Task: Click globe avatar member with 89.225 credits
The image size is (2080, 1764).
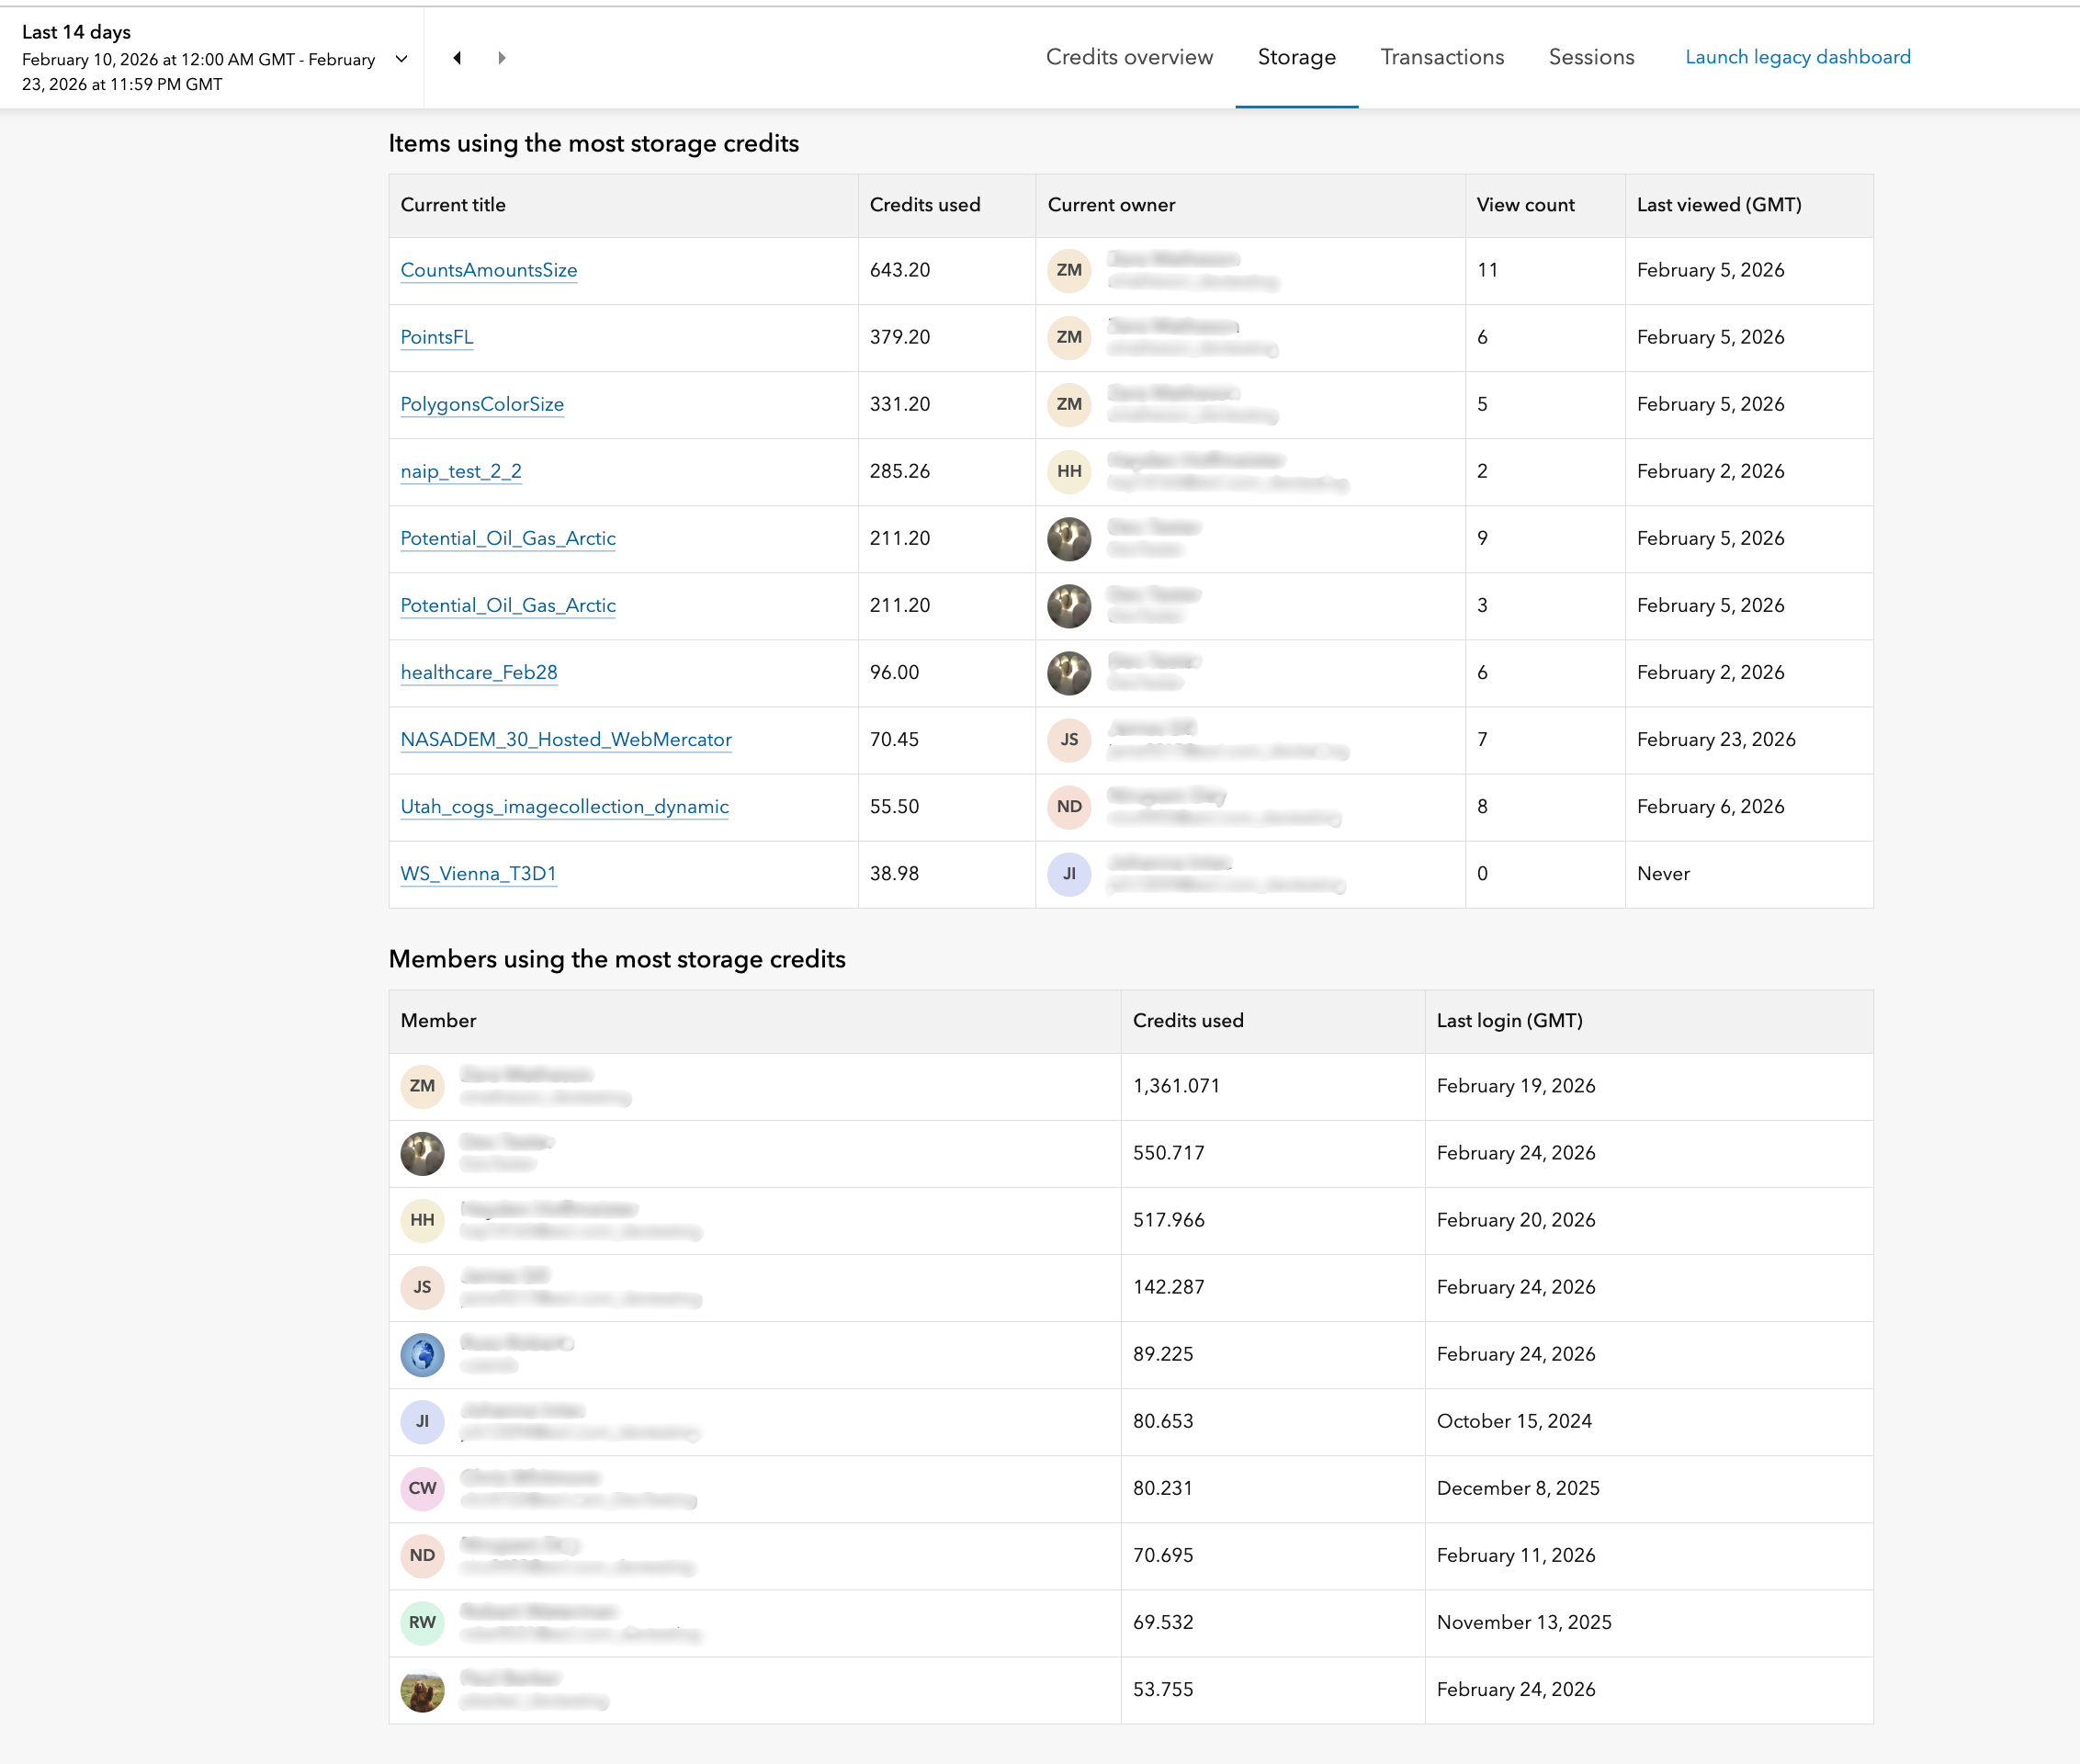Action: point(422,1354)
